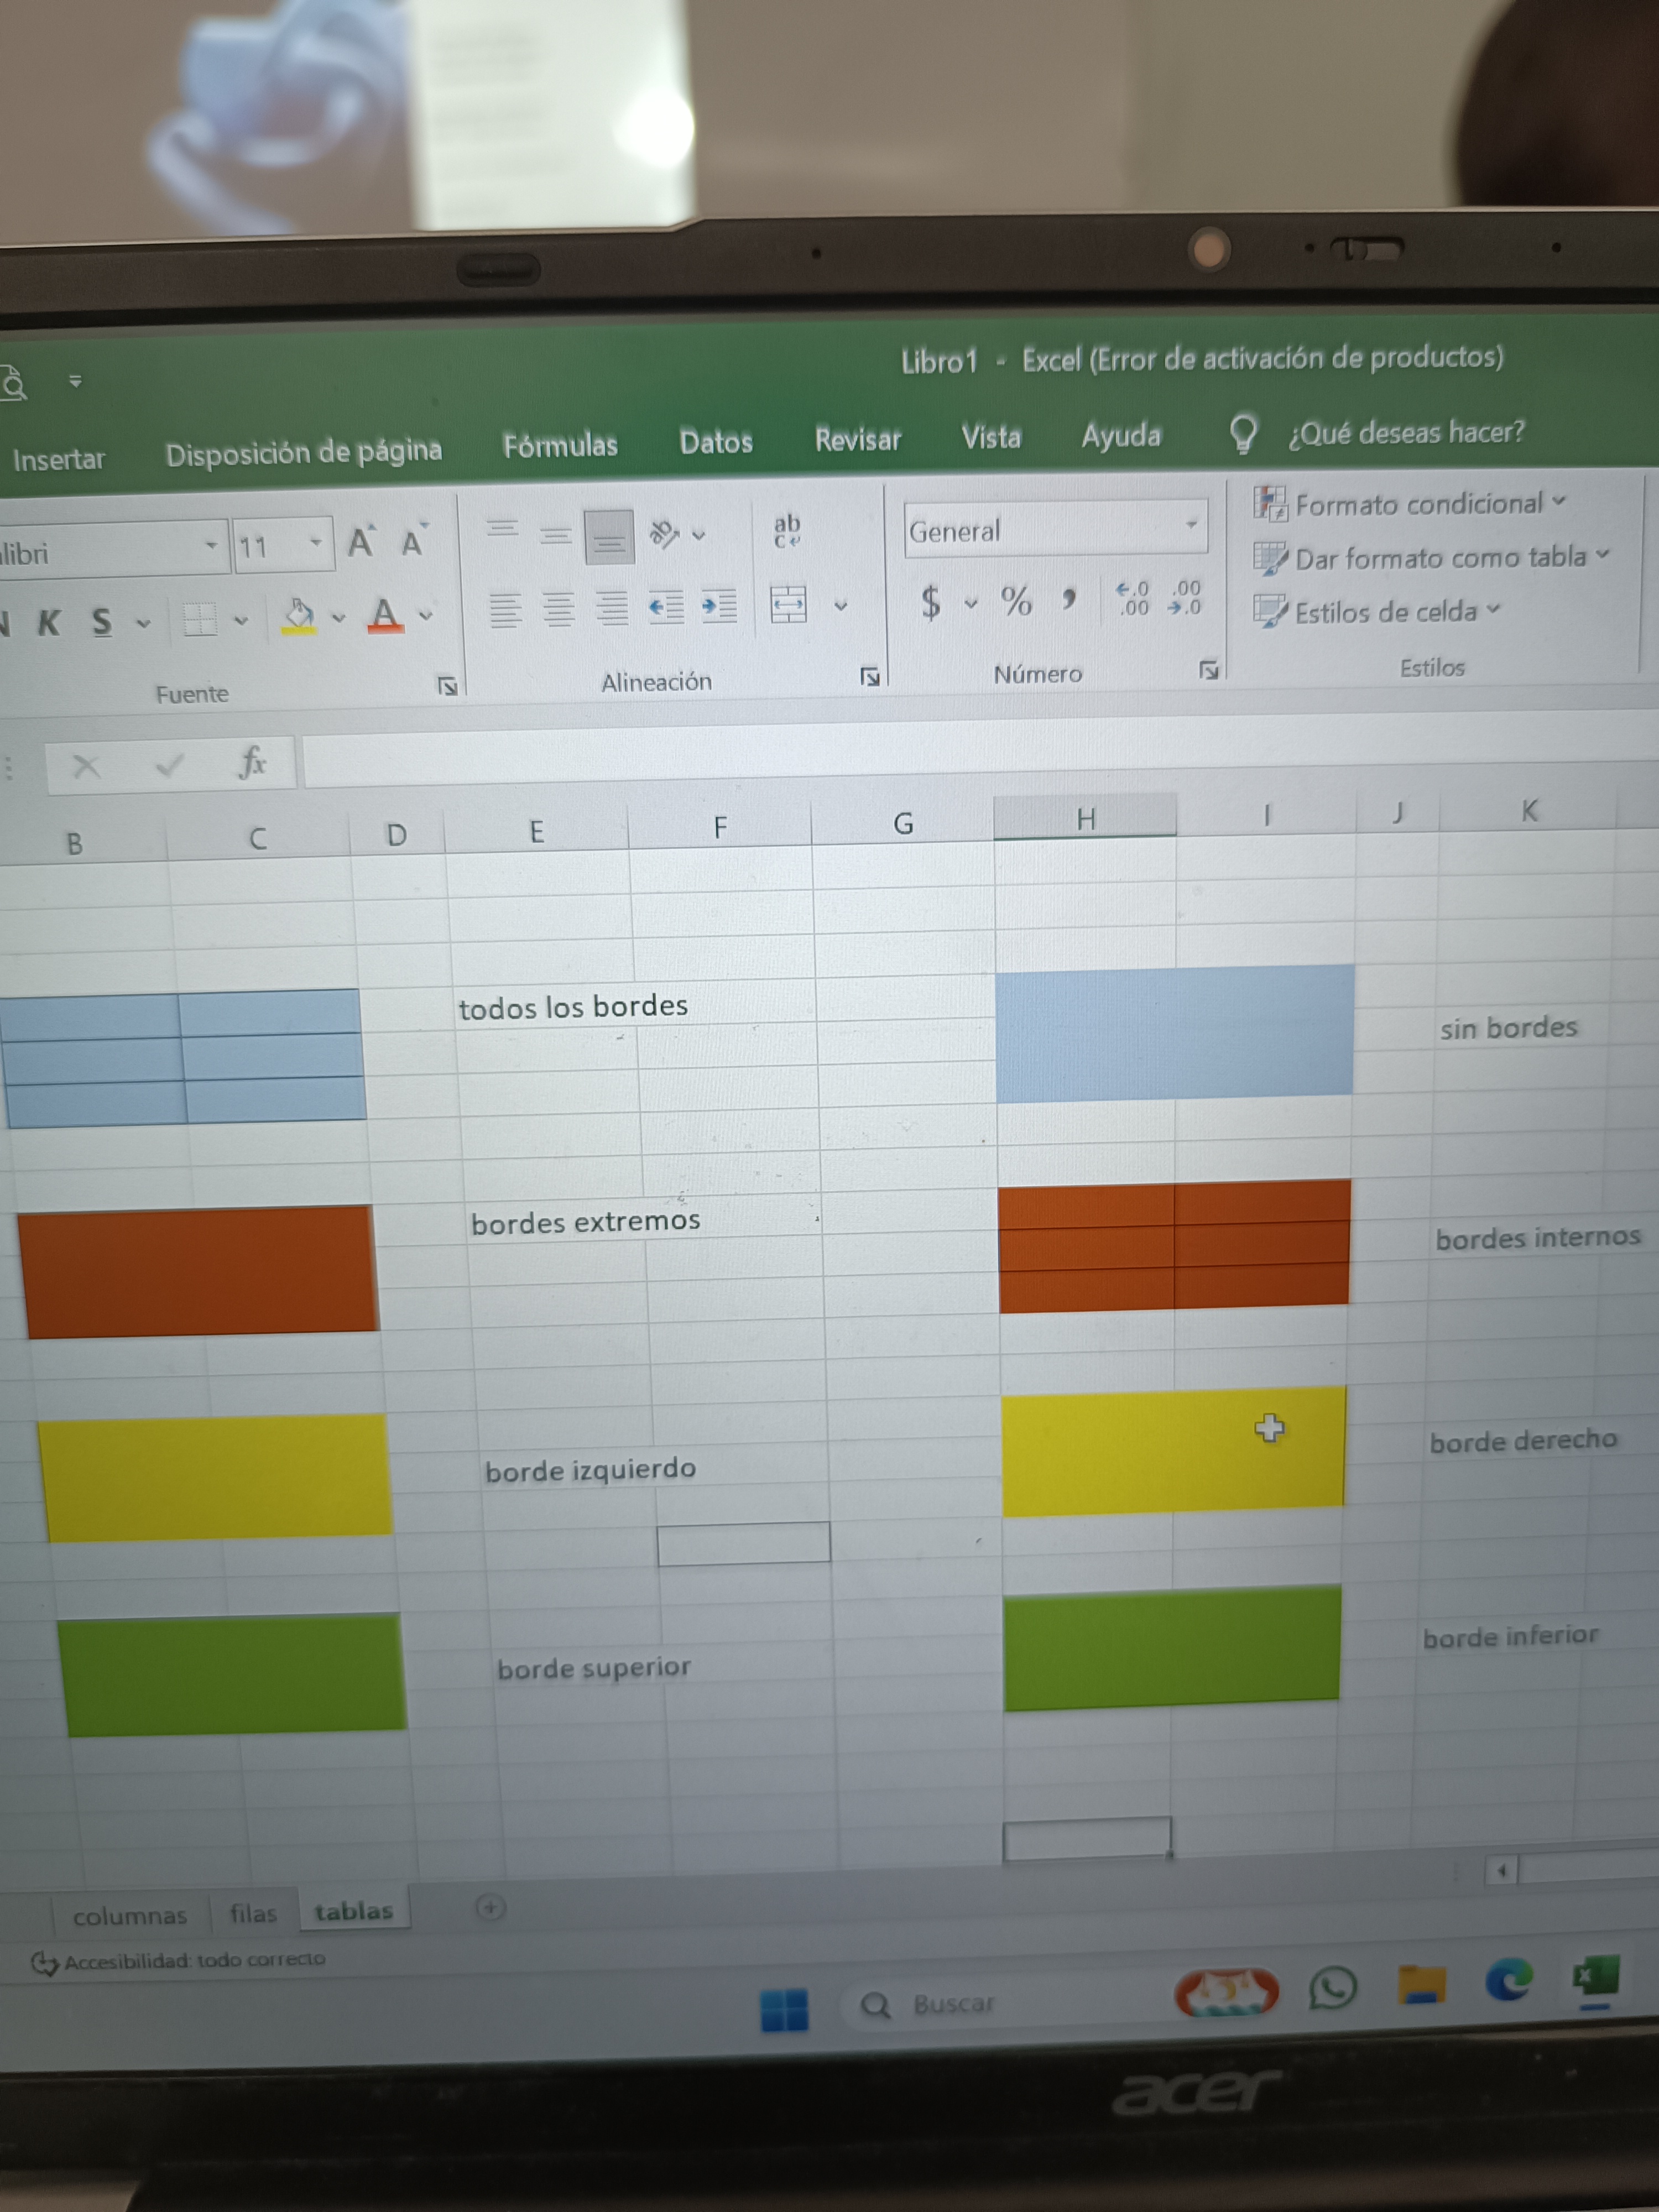
Task: Click the Wrap text icon
Action: coord(787,530)
